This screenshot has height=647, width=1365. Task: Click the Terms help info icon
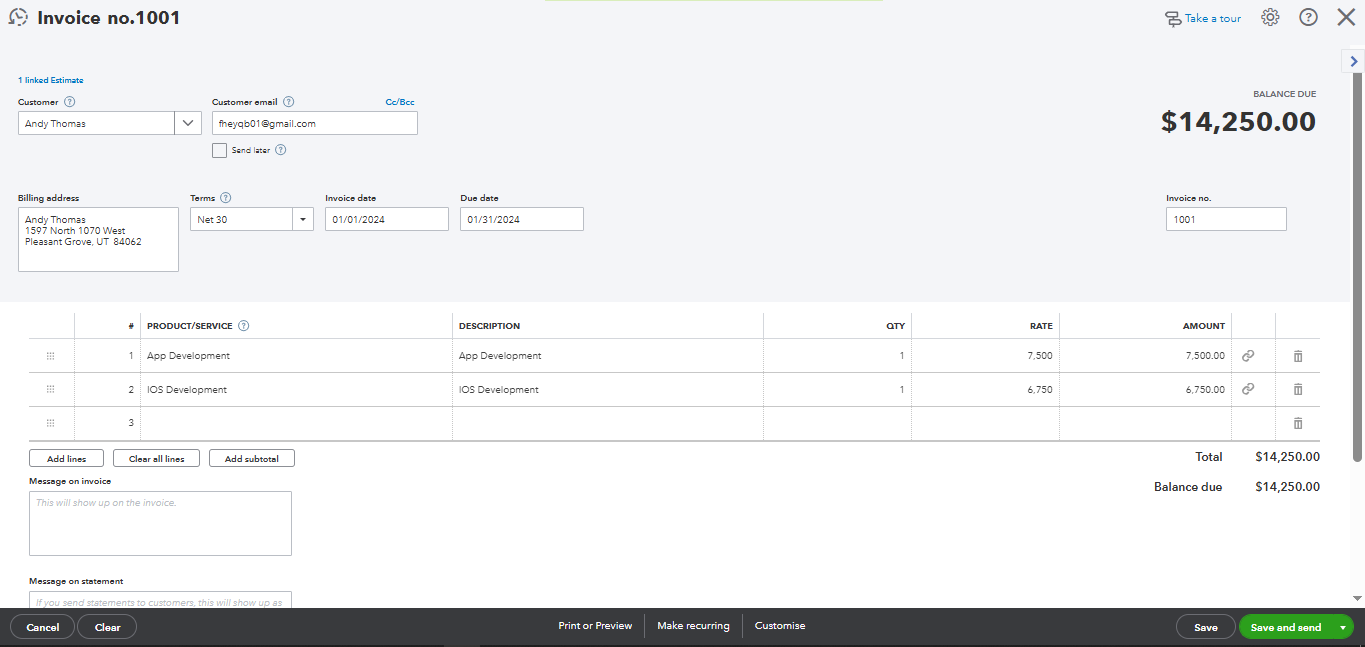226,198
